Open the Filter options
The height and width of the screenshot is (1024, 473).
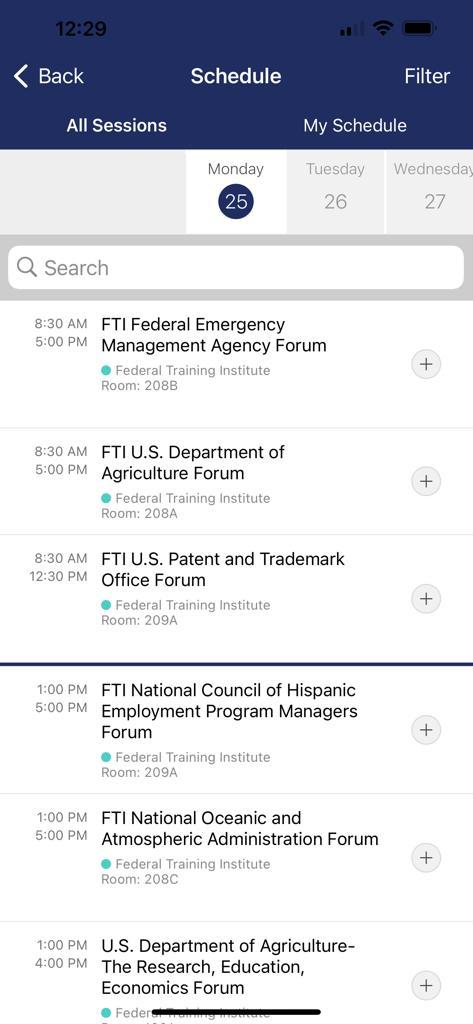click(427, 76)
